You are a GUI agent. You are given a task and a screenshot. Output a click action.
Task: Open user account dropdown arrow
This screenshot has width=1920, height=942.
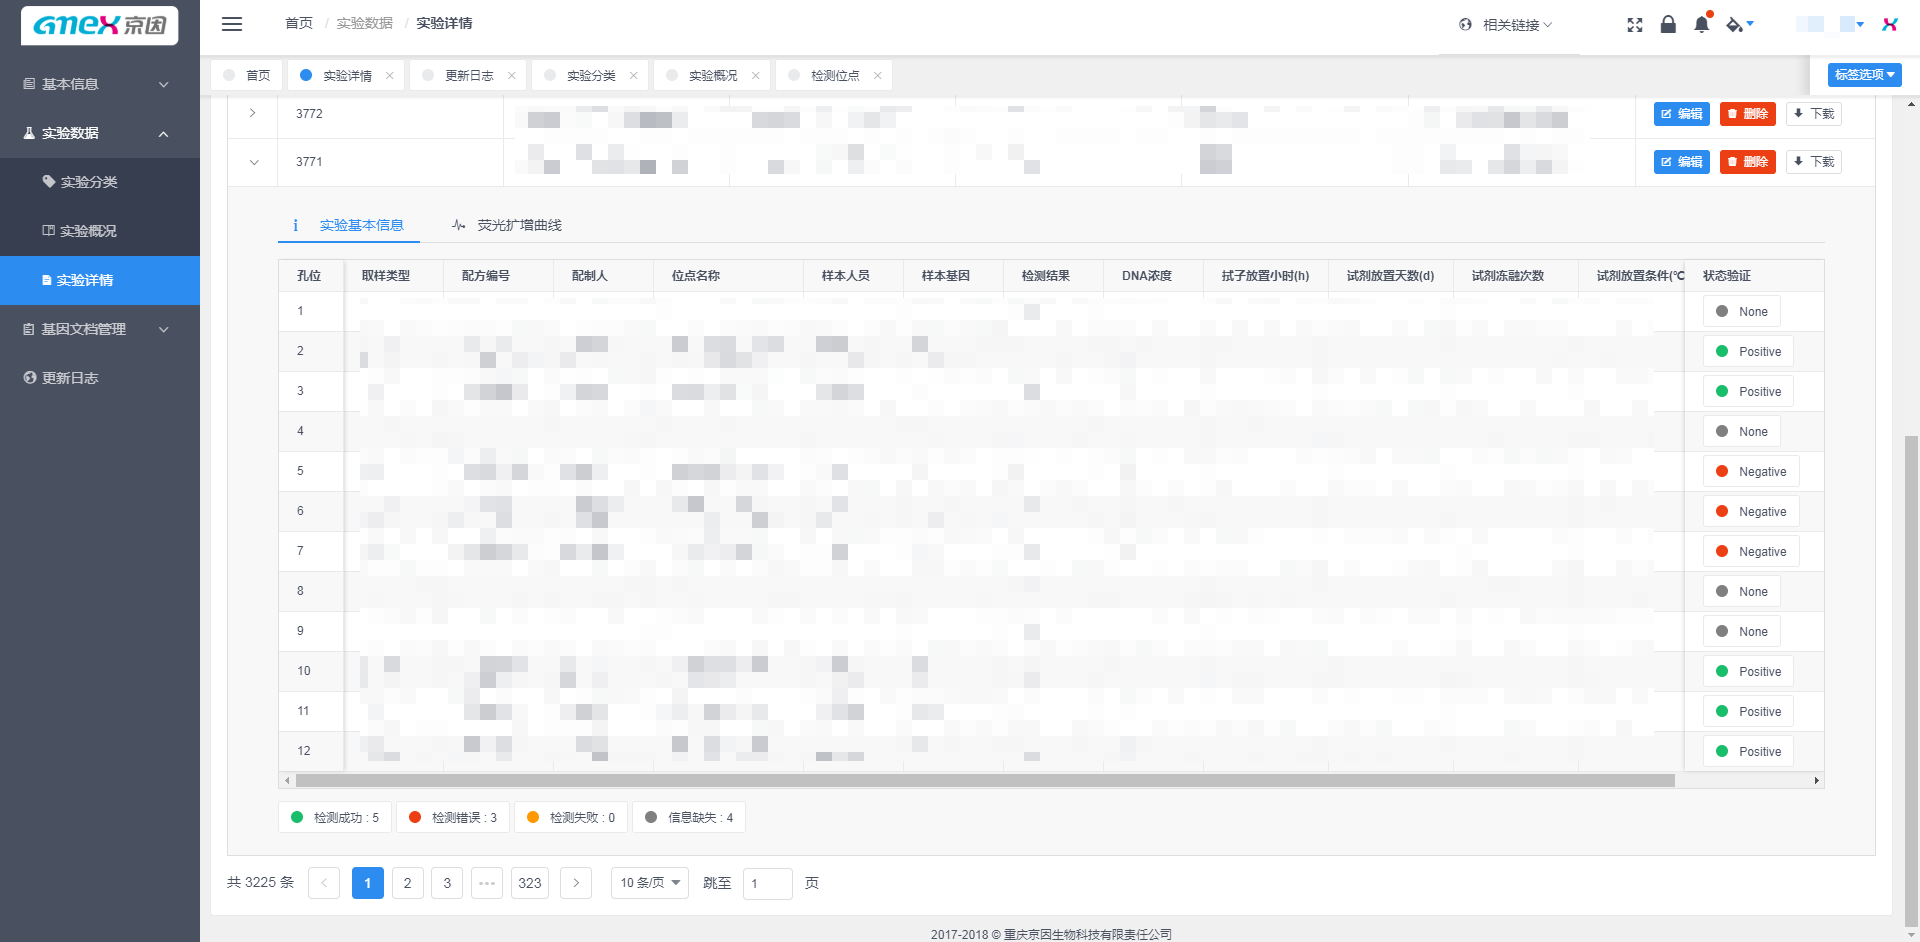click(x=1860, y=24)
